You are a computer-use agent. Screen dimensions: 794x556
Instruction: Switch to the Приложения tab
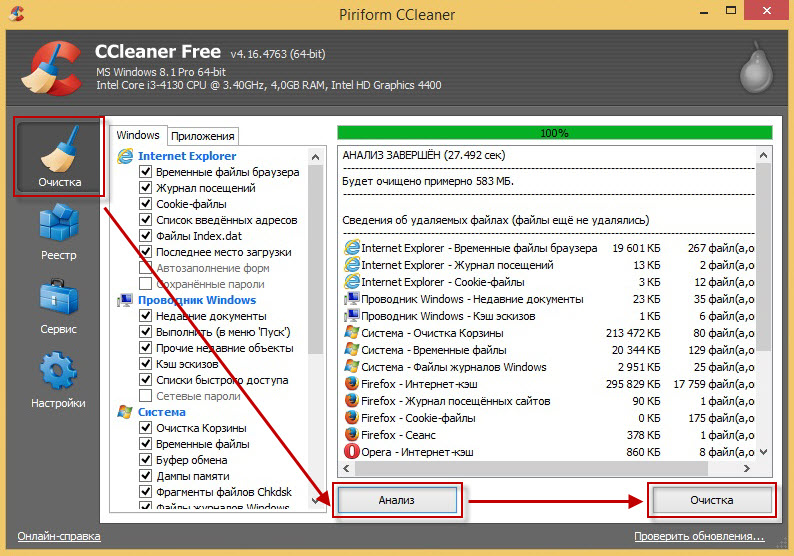[203, 136]
